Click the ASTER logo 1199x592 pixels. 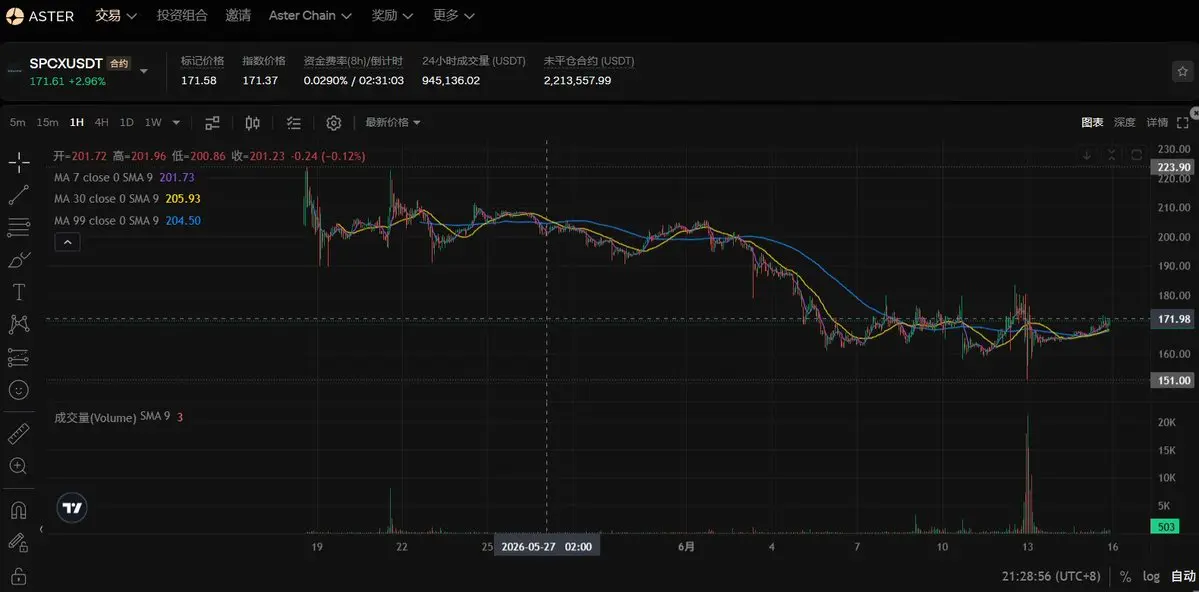click(x=40, y=15)
